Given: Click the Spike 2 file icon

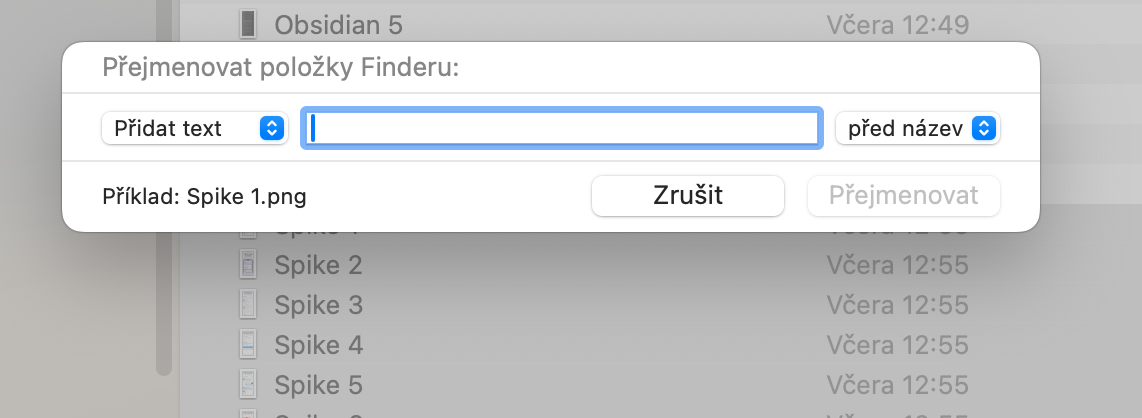Looking at the screenshot, I should tap(248, 265).
